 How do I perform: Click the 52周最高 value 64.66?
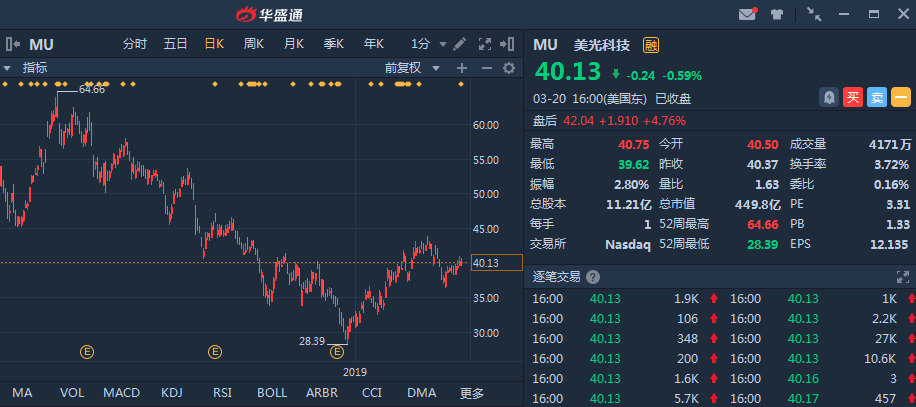[x=764, y=224]
